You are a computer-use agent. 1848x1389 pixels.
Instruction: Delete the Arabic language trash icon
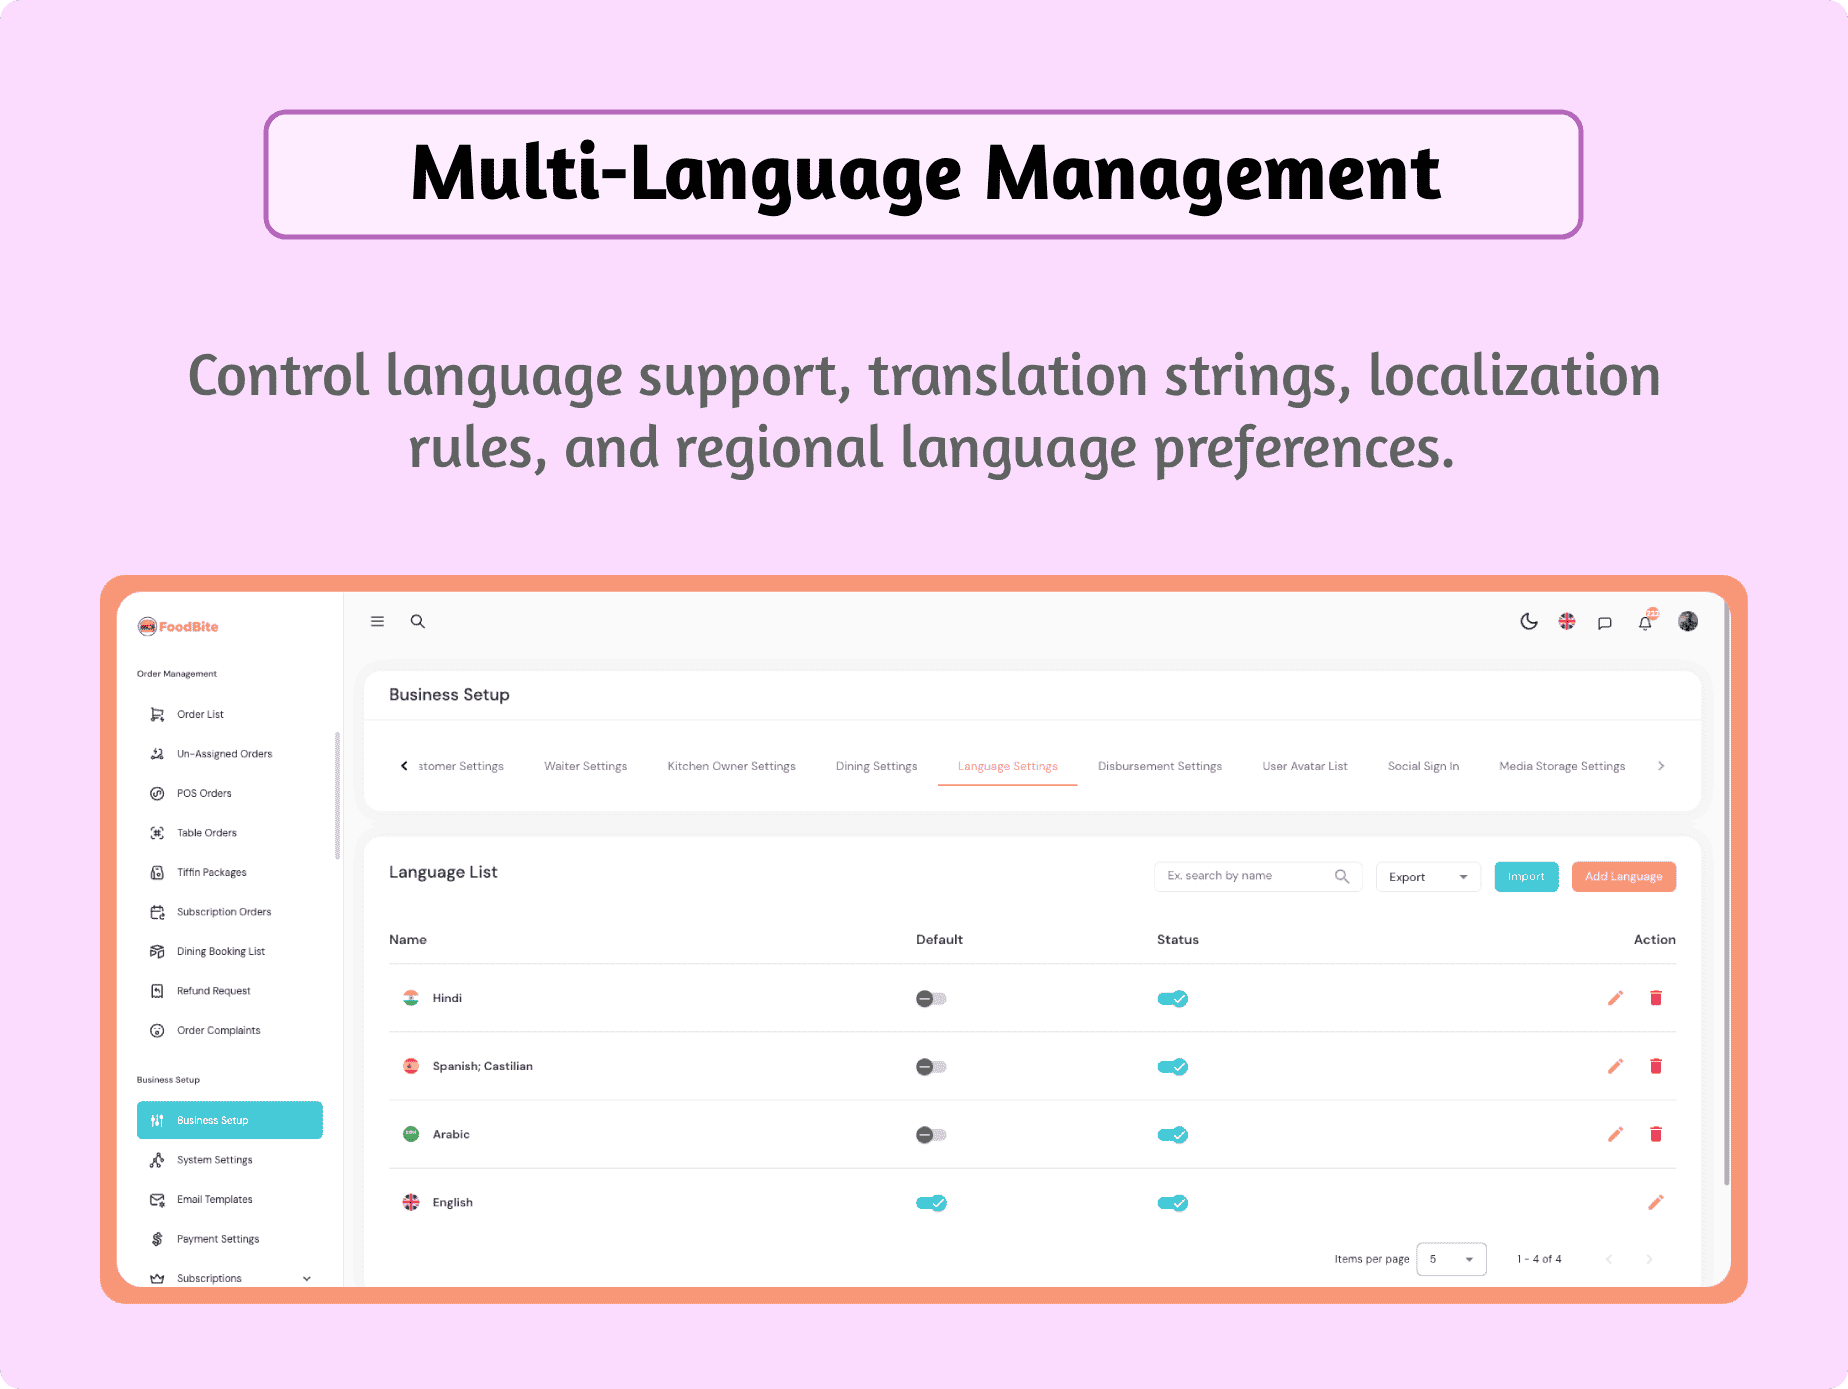click(x=1656, y=1134)
